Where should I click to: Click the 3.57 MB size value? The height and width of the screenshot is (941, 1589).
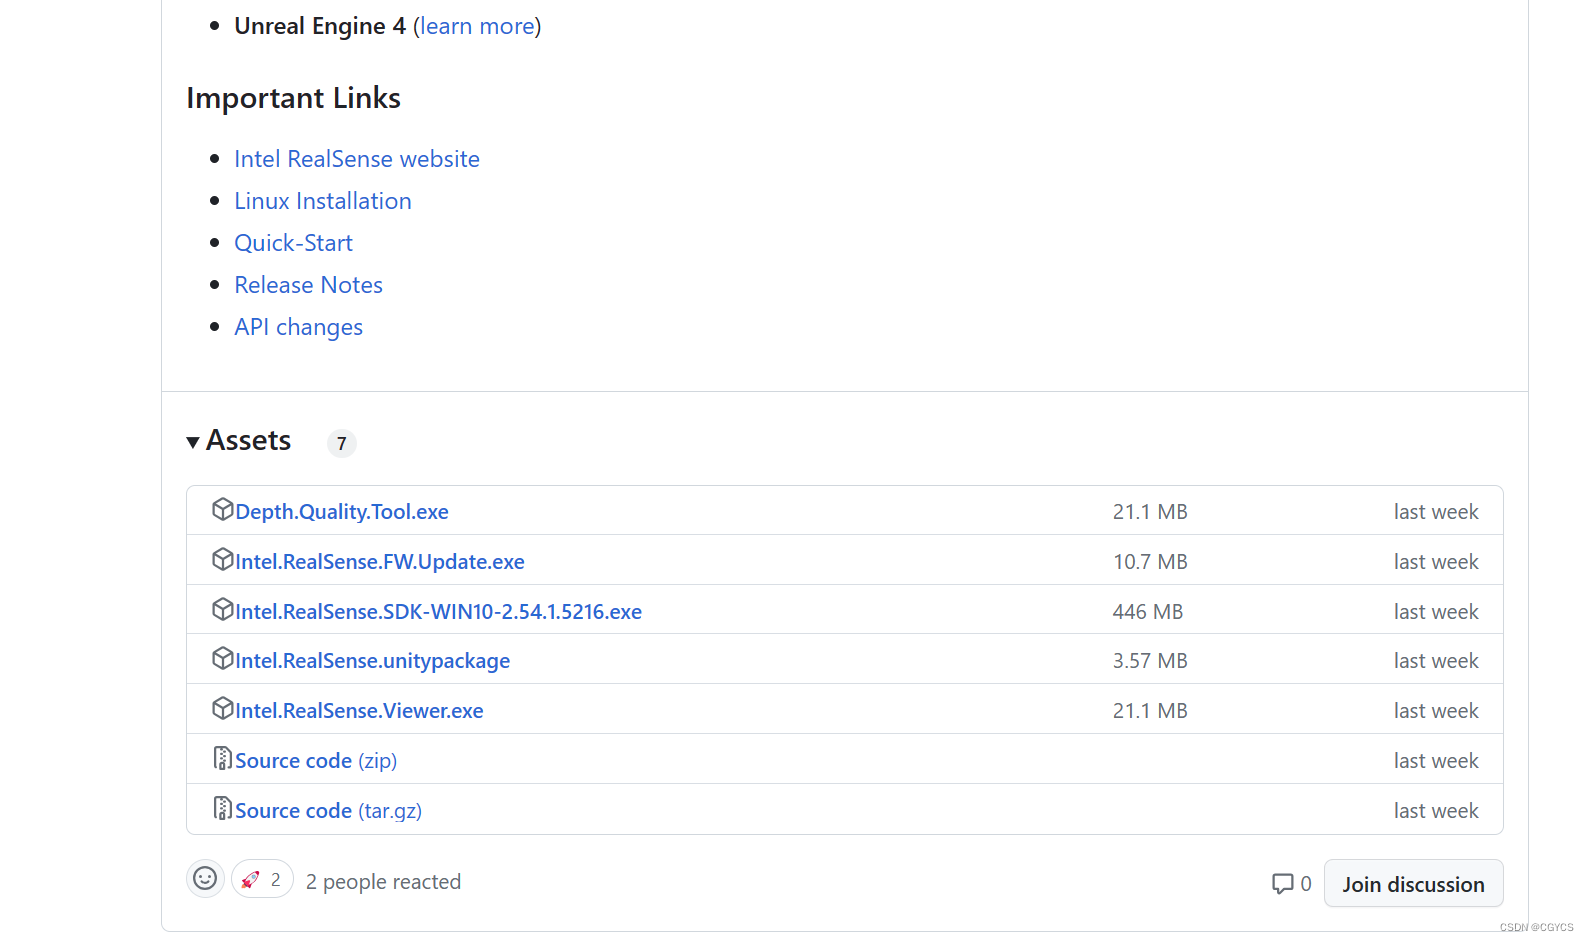(x=1150, y=661)
